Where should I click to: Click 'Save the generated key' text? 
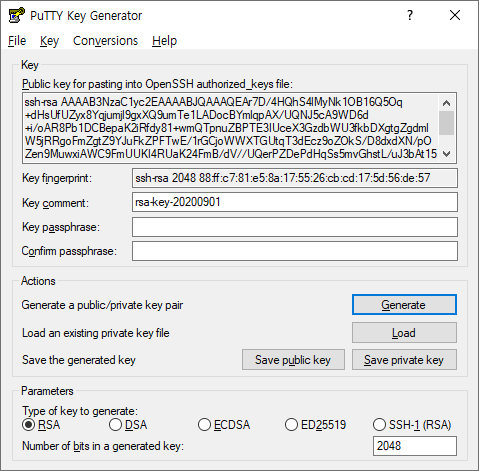pyautogui.click(x=79, y=360)
